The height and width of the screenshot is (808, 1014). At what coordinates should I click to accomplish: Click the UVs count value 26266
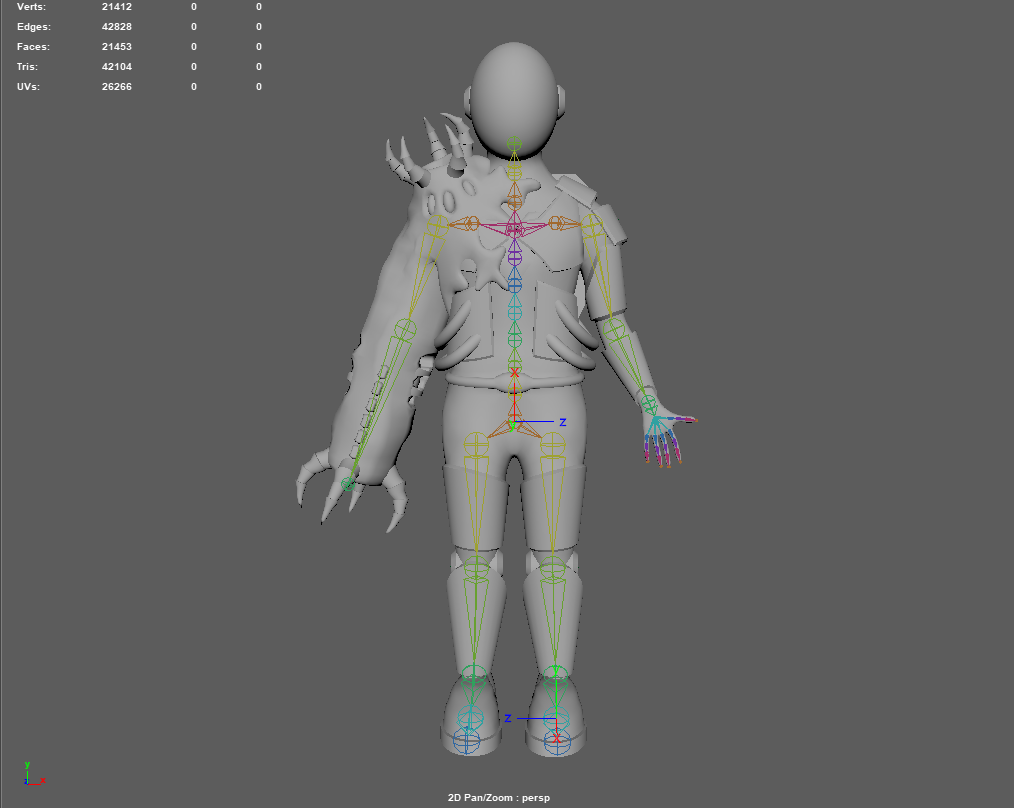coord(117,87)
